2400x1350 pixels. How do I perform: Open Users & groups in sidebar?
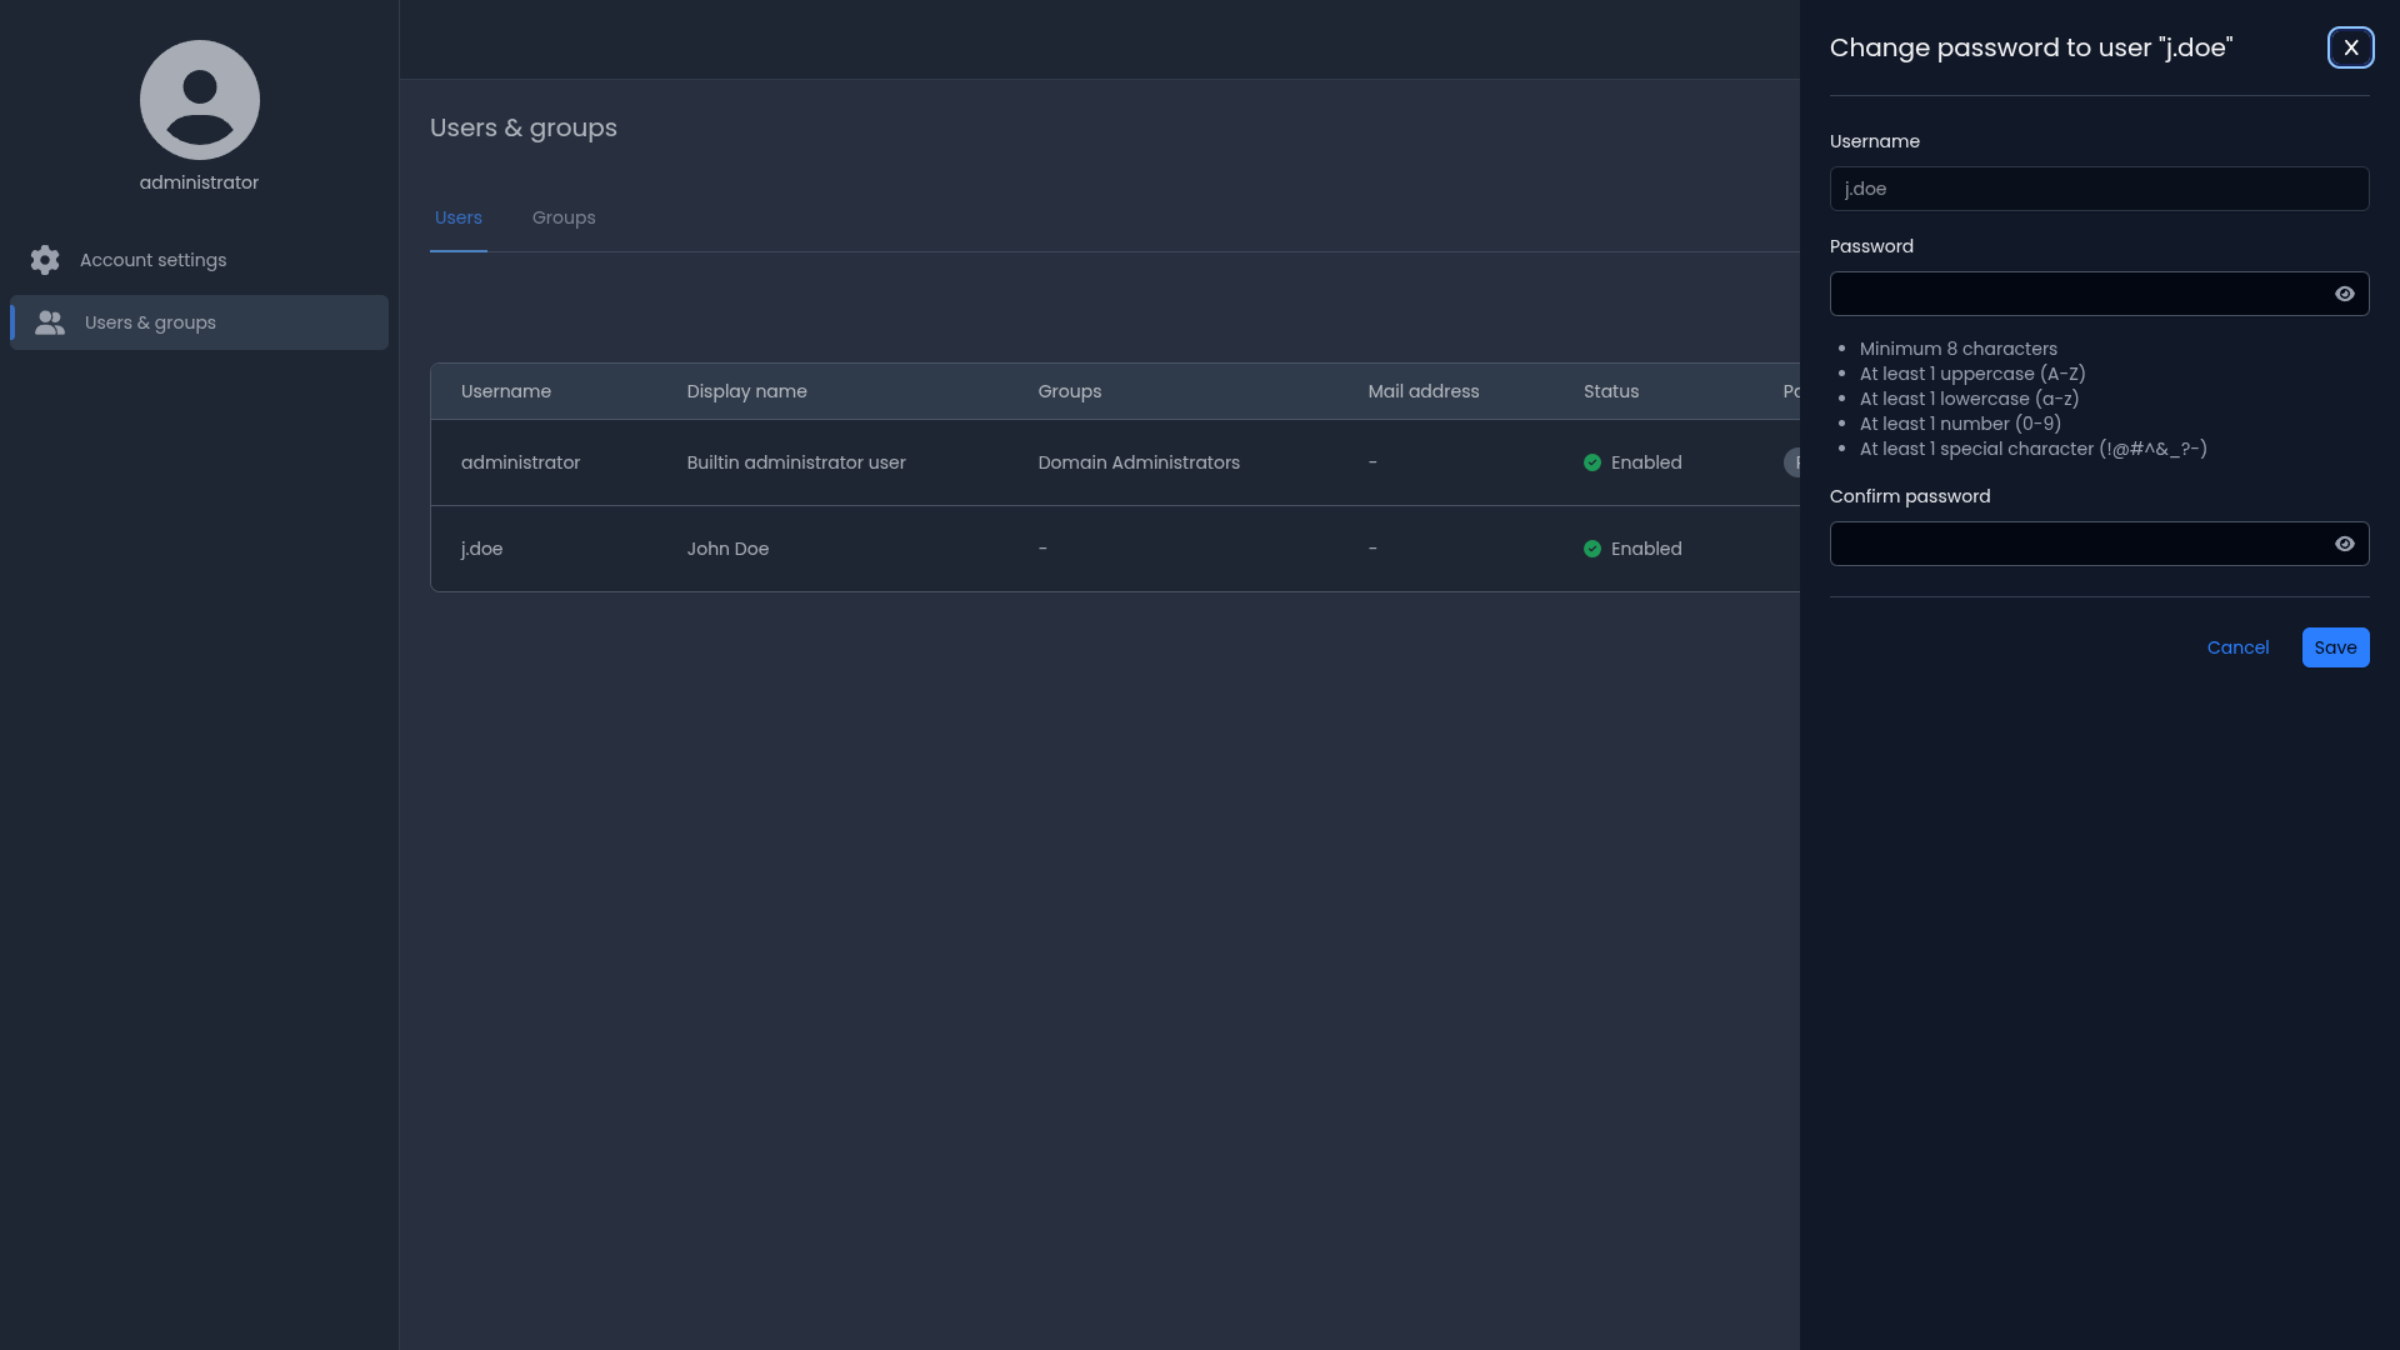coord(199,322)
